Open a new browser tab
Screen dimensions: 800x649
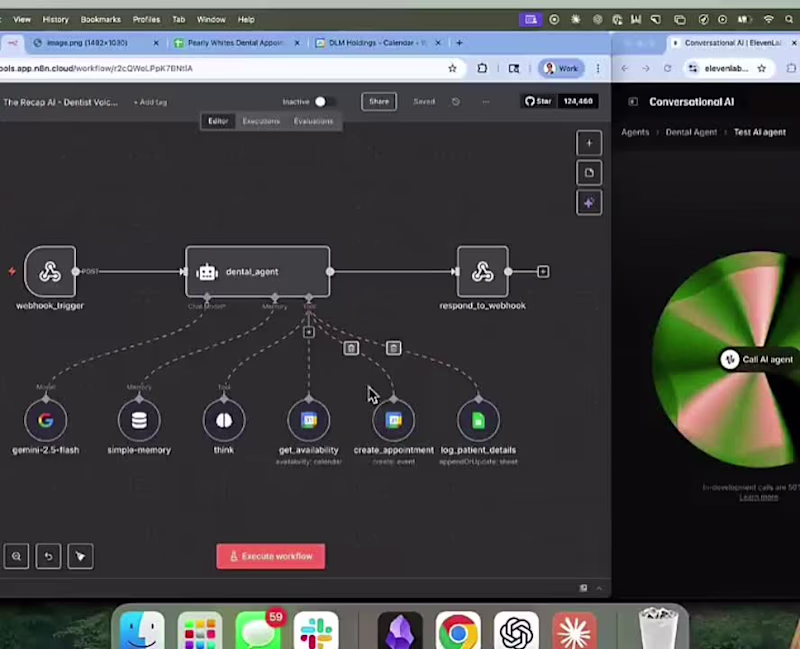click(459, 43)
